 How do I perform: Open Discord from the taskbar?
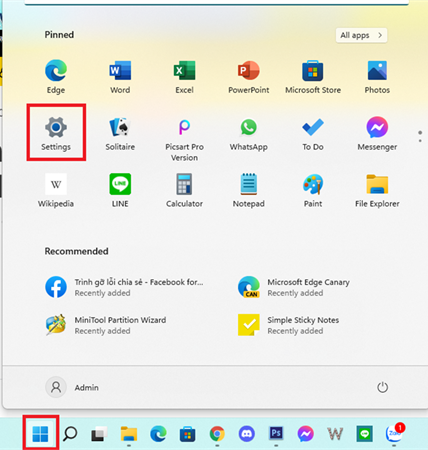pos(247,434)
